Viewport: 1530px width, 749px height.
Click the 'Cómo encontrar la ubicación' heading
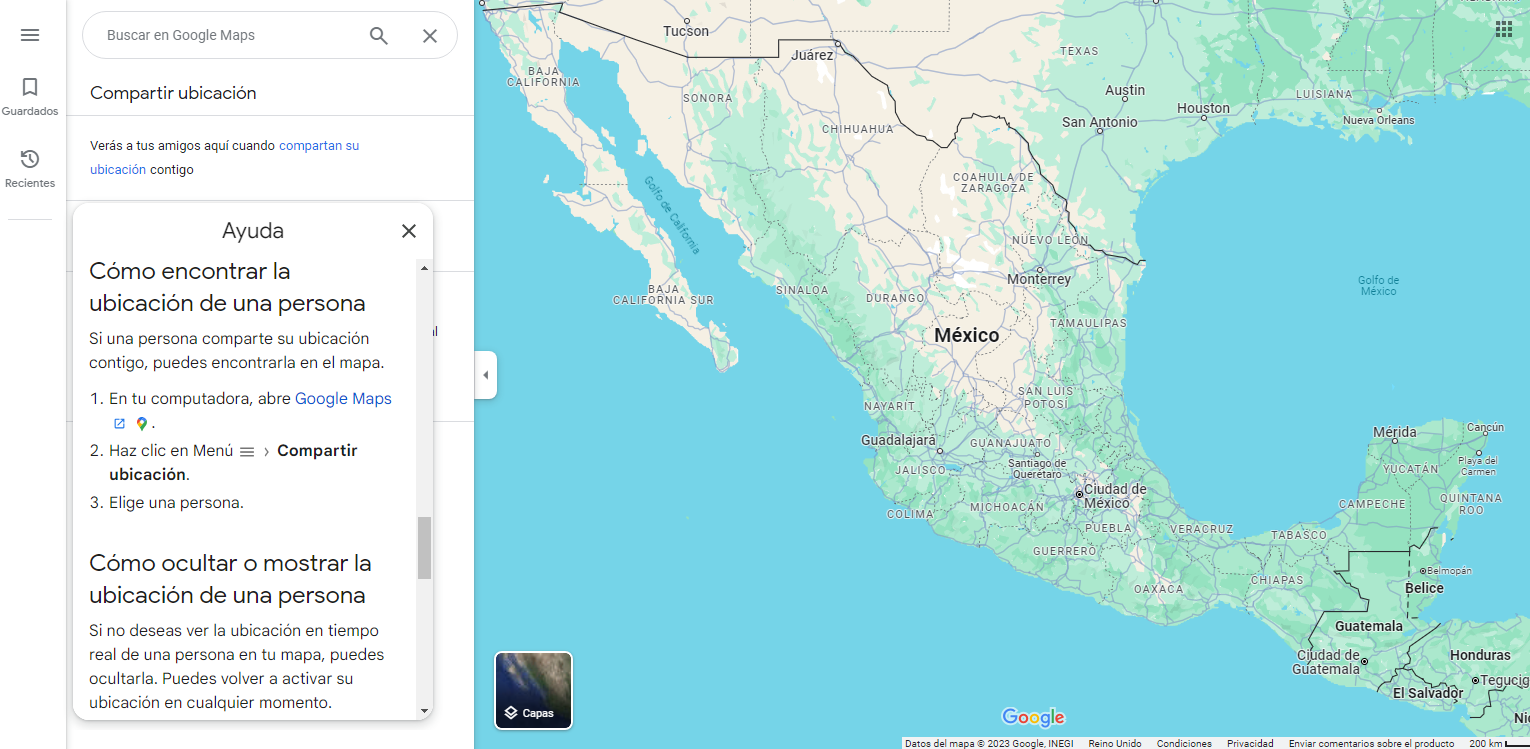[227, 287]
